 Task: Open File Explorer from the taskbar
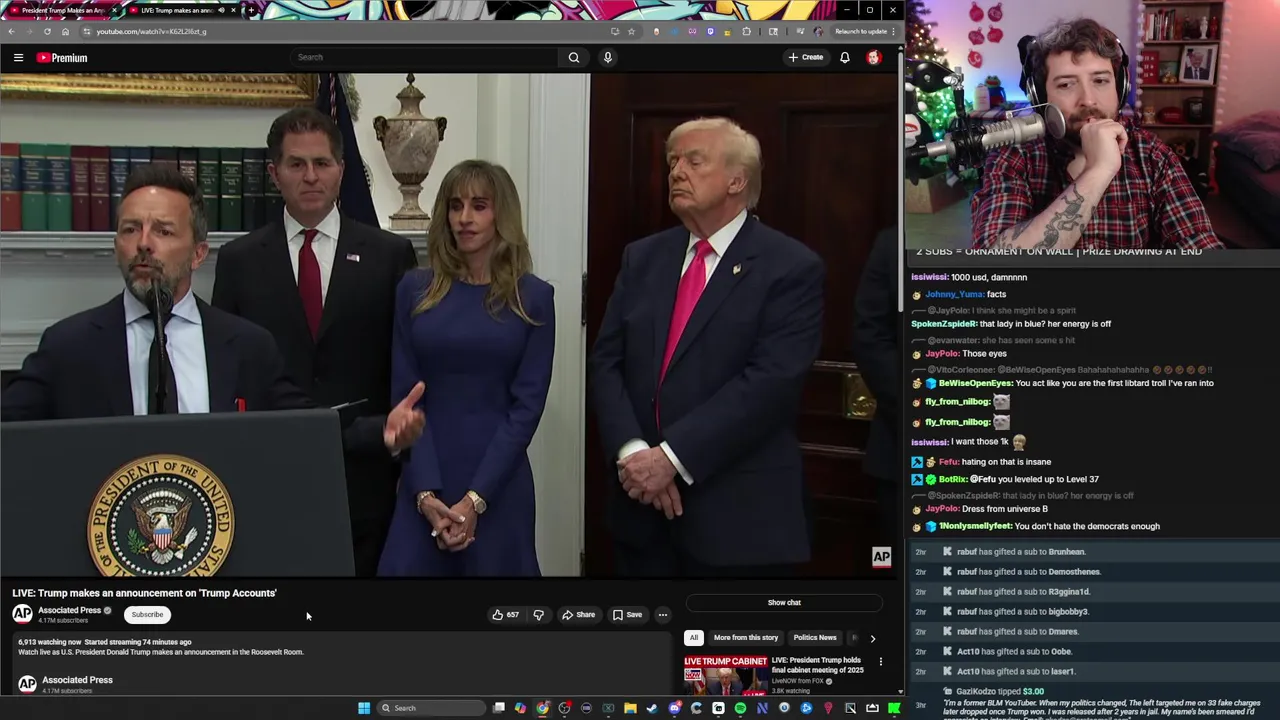tap(630, 708)
